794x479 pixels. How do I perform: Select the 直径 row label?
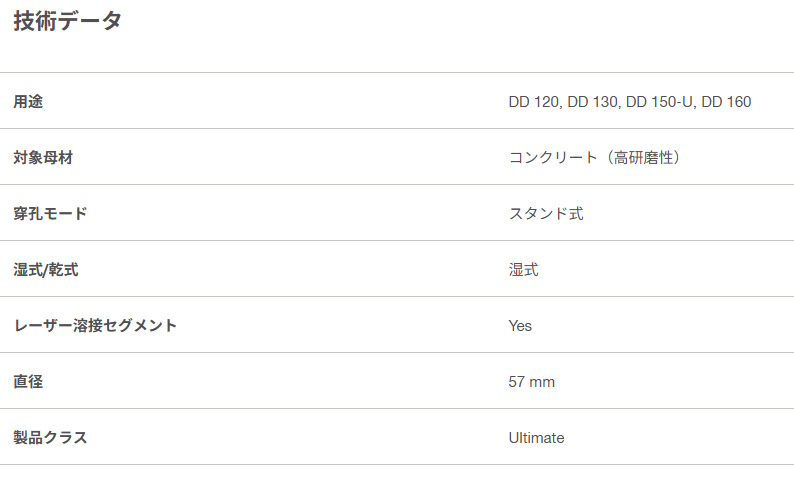point(28,381)
